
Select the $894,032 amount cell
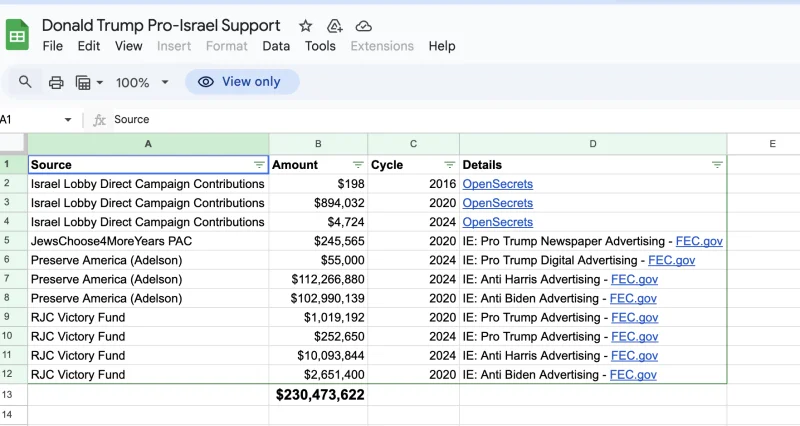pyautogui.click(x=318, y=203)
